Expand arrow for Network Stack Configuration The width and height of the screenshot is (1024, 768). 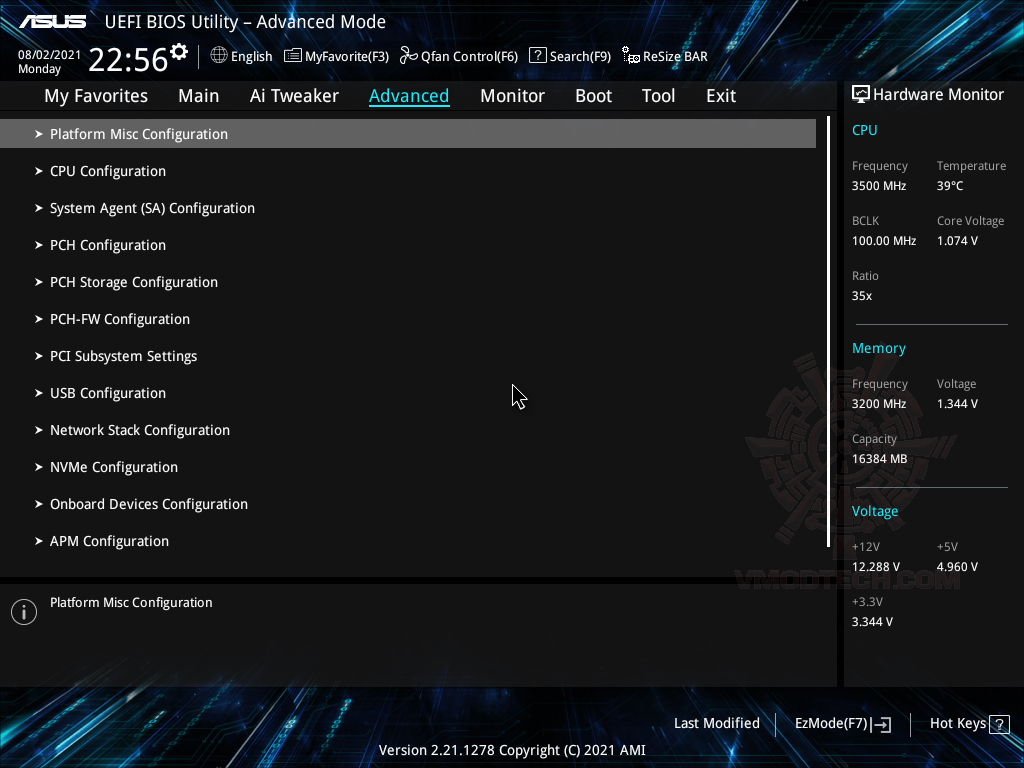[x=39, y=430]
